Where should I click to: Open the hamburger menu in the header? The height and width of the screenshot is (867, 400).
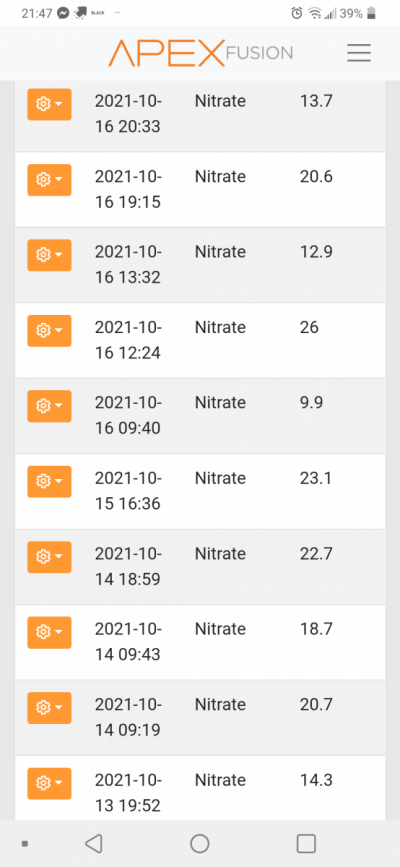pyautogui.click(x=359, y=53)
